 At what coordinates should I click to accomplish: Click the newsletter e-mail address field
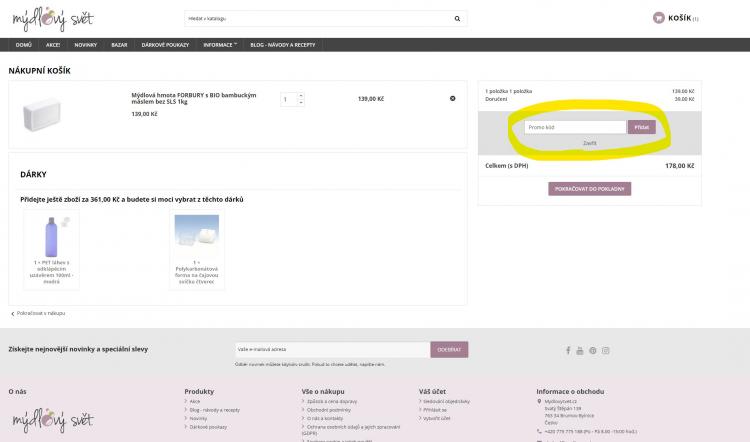331,350
